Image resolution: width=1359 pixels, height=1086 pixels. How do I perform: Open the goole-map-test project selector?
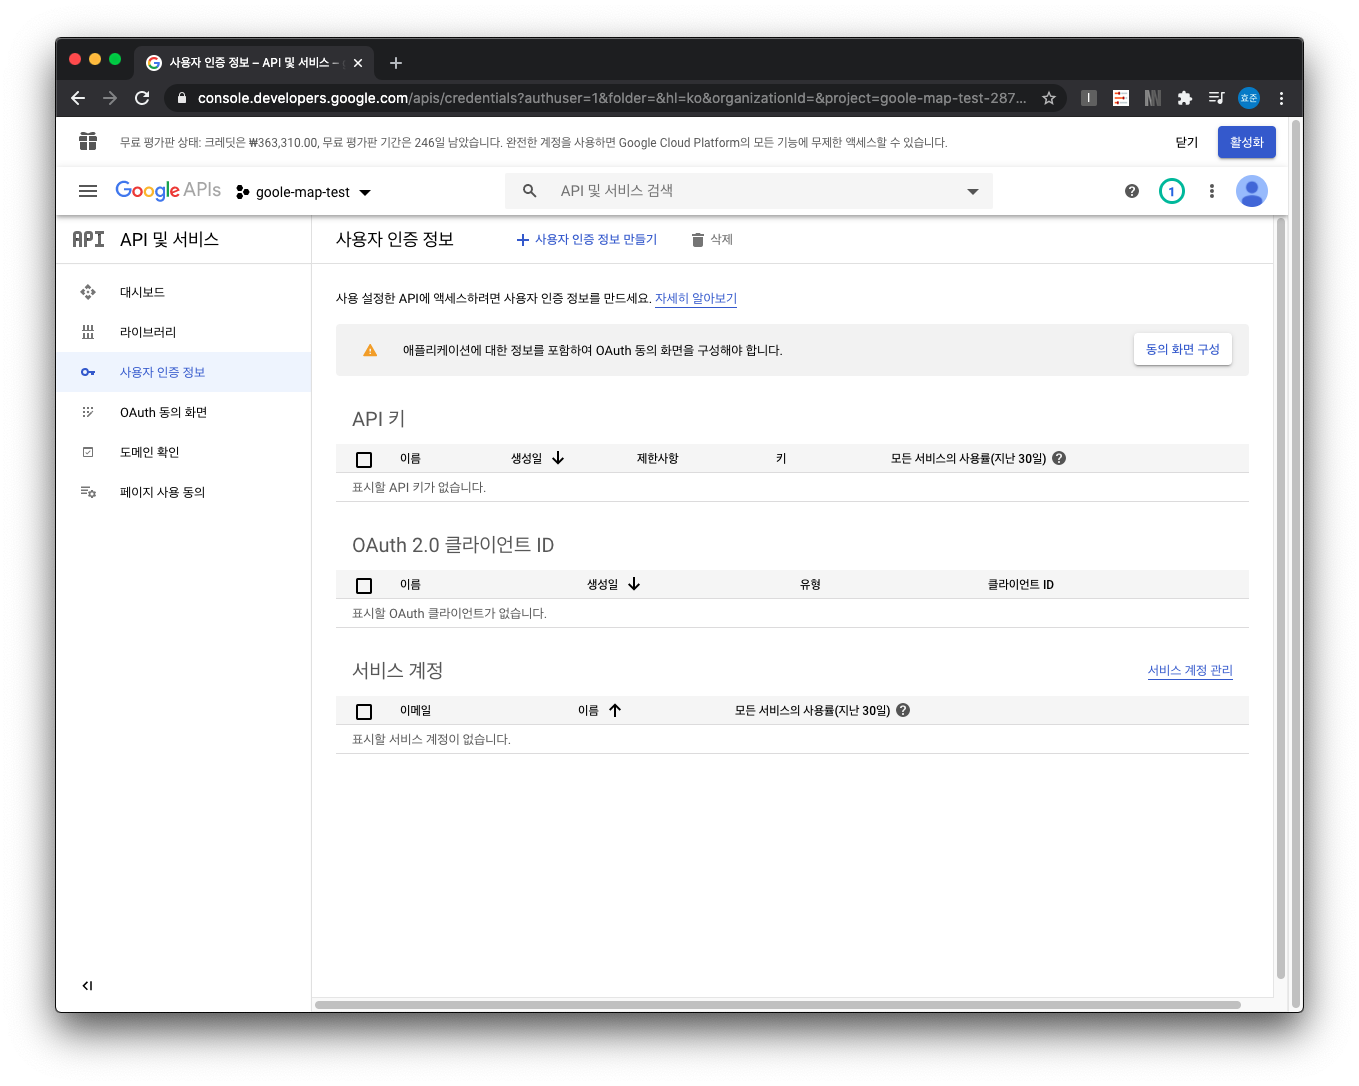304,192
